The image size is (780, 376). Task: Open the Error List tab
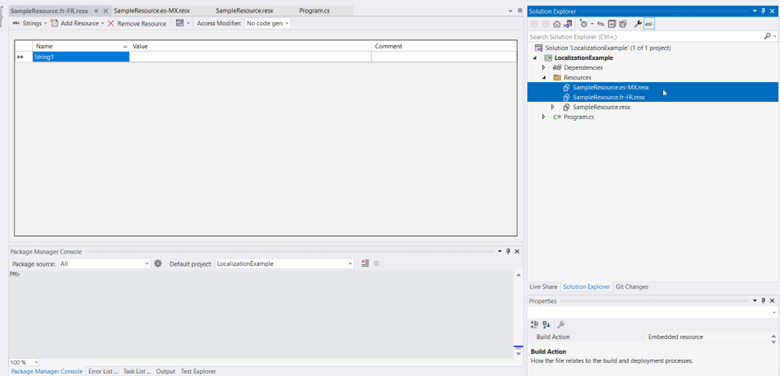[103, 372]
